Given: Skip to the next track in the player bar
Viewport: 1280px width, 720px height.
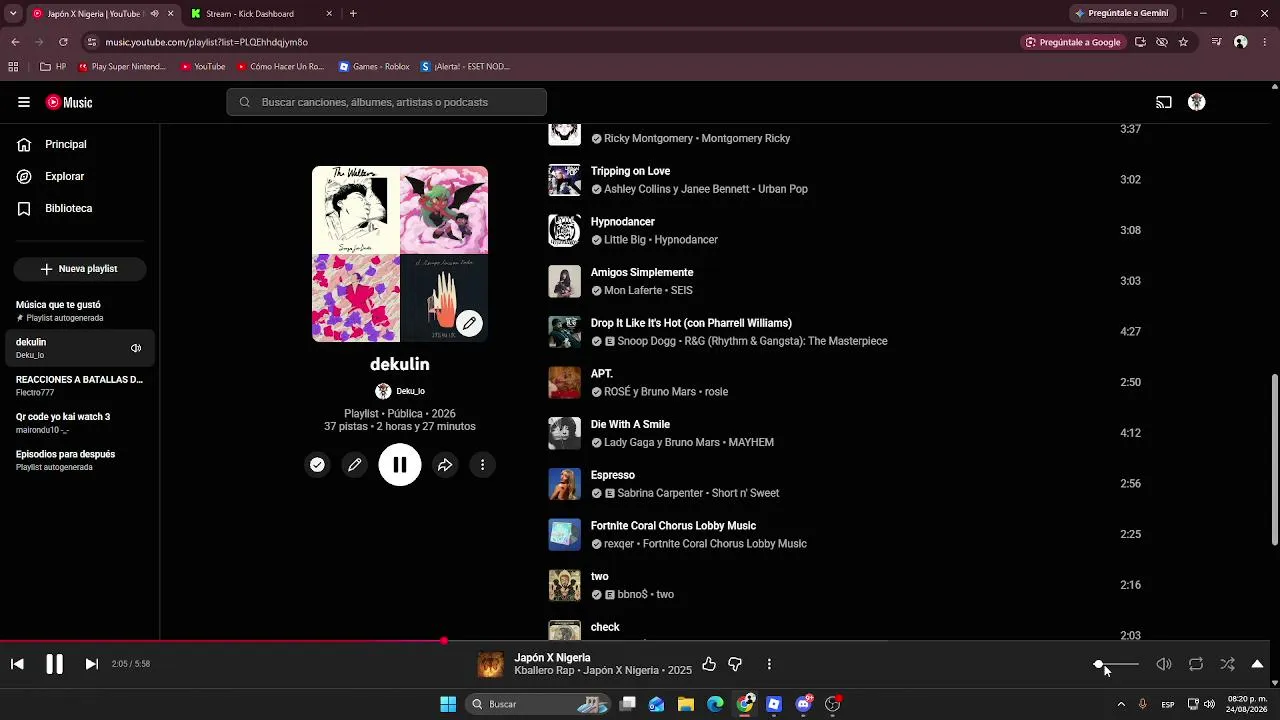Looking at the screenshot, I should tap(91, 664).
